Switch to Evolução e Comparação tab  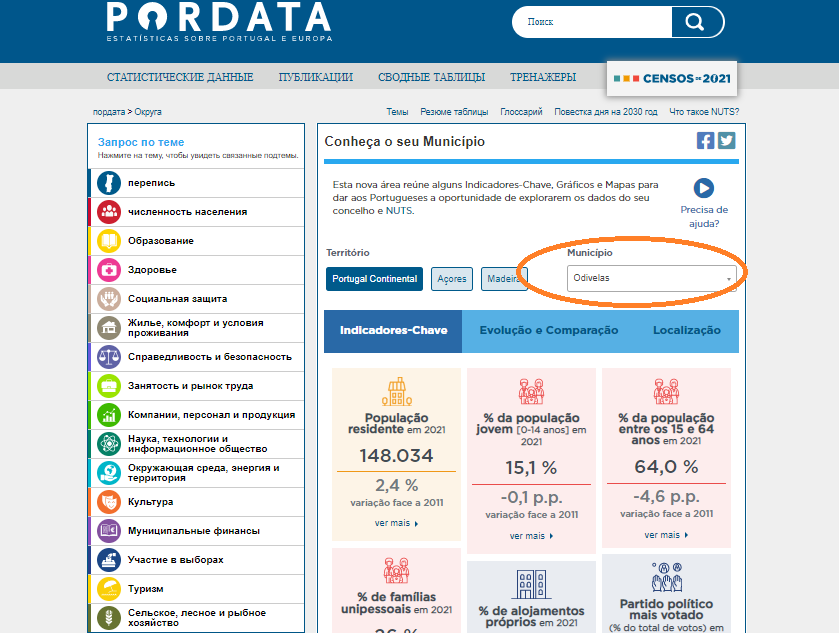(548, 331)
